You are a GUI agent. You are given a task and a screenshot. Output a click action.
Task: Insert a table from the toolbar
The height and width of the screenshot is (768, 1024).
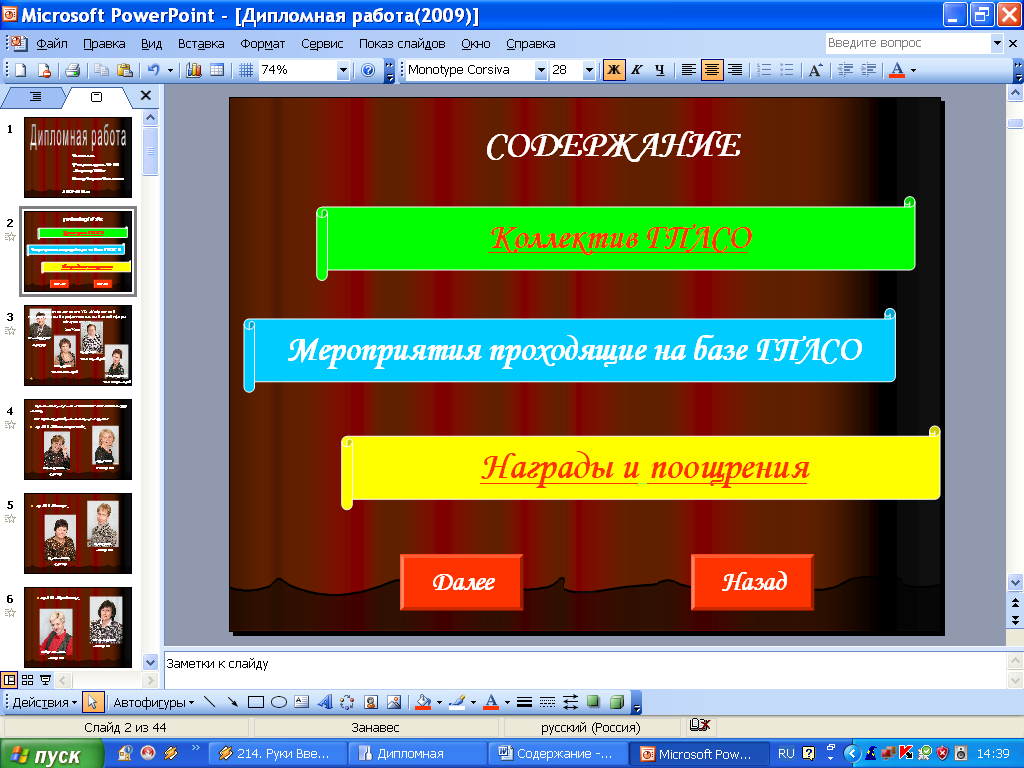tap(217, 70)
